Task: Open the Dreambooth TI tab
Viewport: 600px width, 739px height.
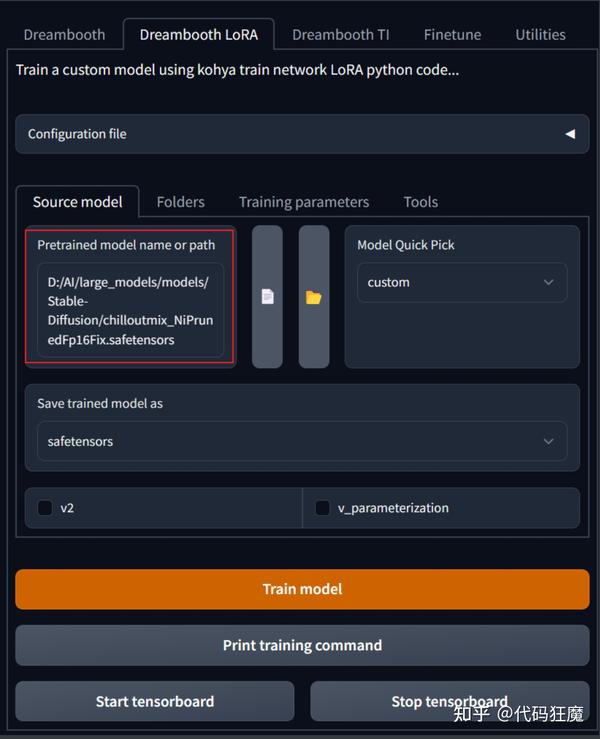Action: 340,34
